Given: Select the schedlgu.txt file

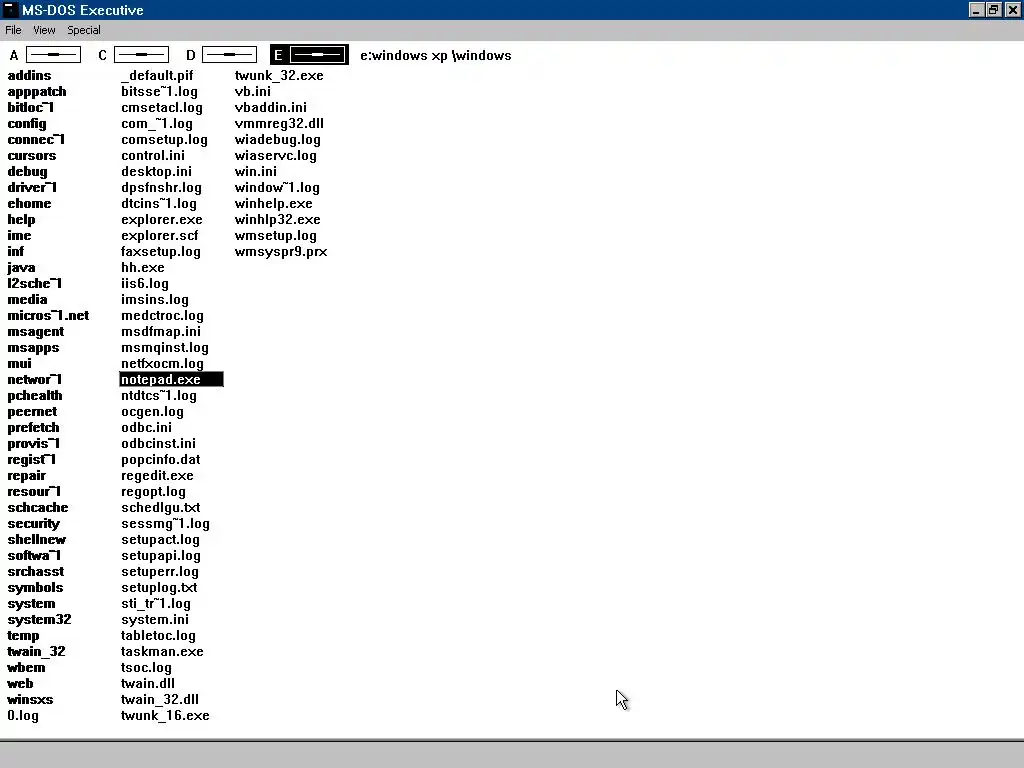Looking at the screenshot, I should (161, 507).
